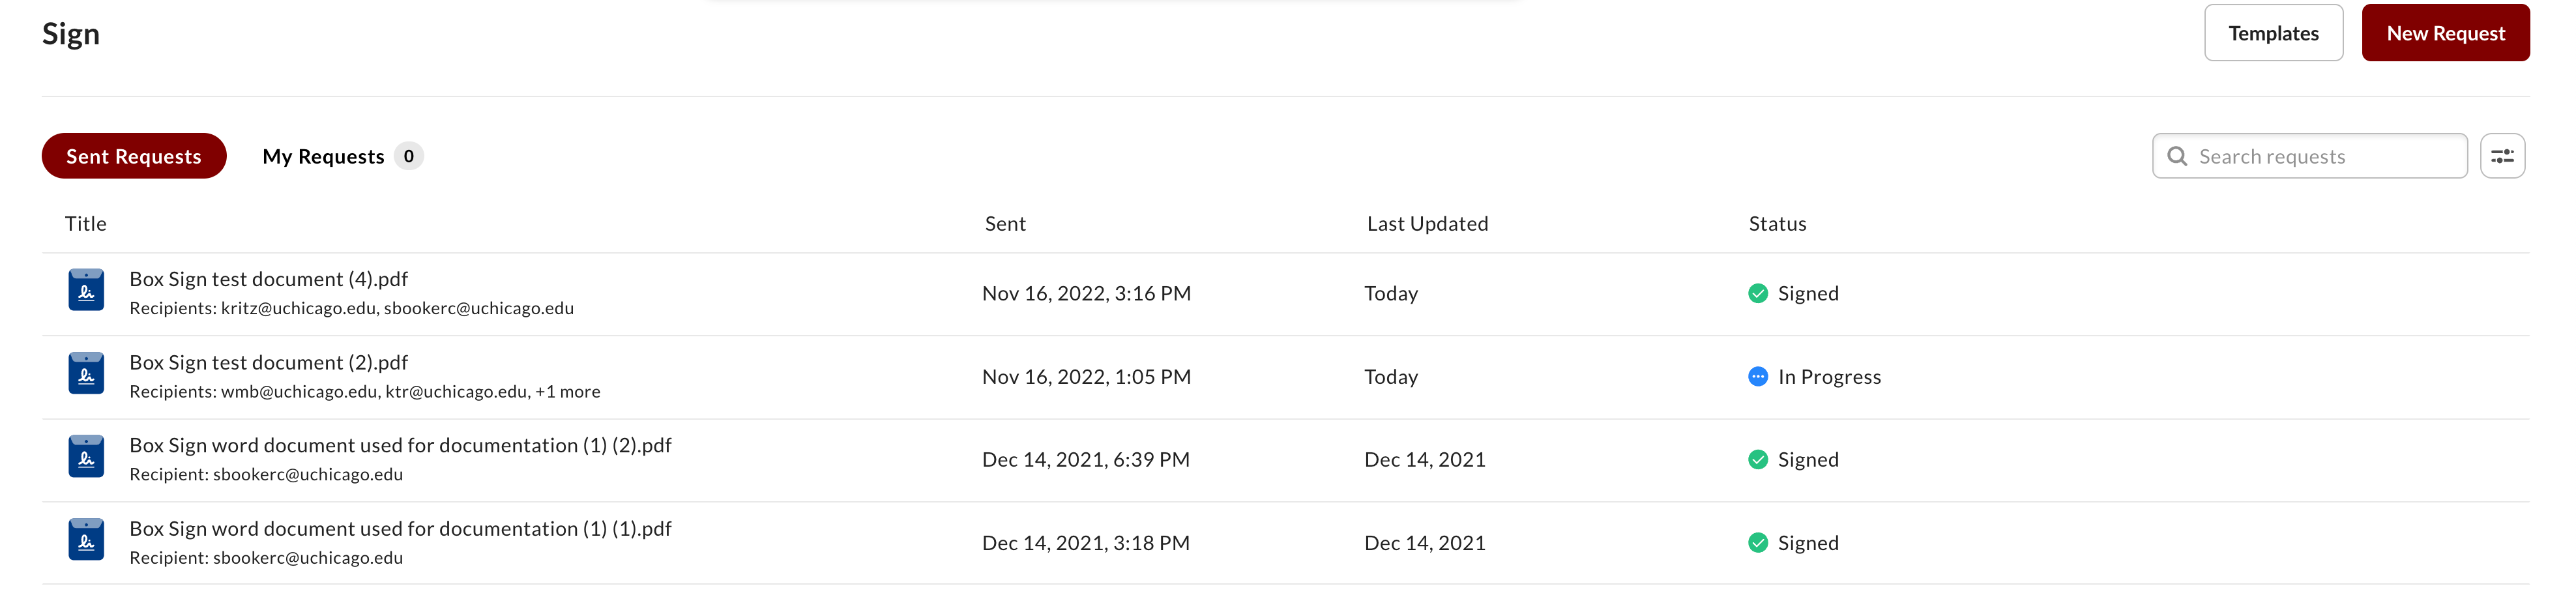Sort documents by the Title column
The width and height of the screenshot is (2576, 597).
[85, 223]
